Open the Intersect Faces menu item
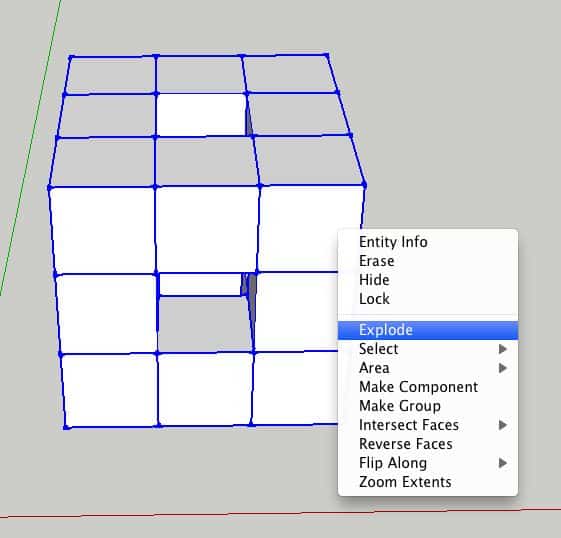This screenshot has width=561, height=538. point(409,425)
